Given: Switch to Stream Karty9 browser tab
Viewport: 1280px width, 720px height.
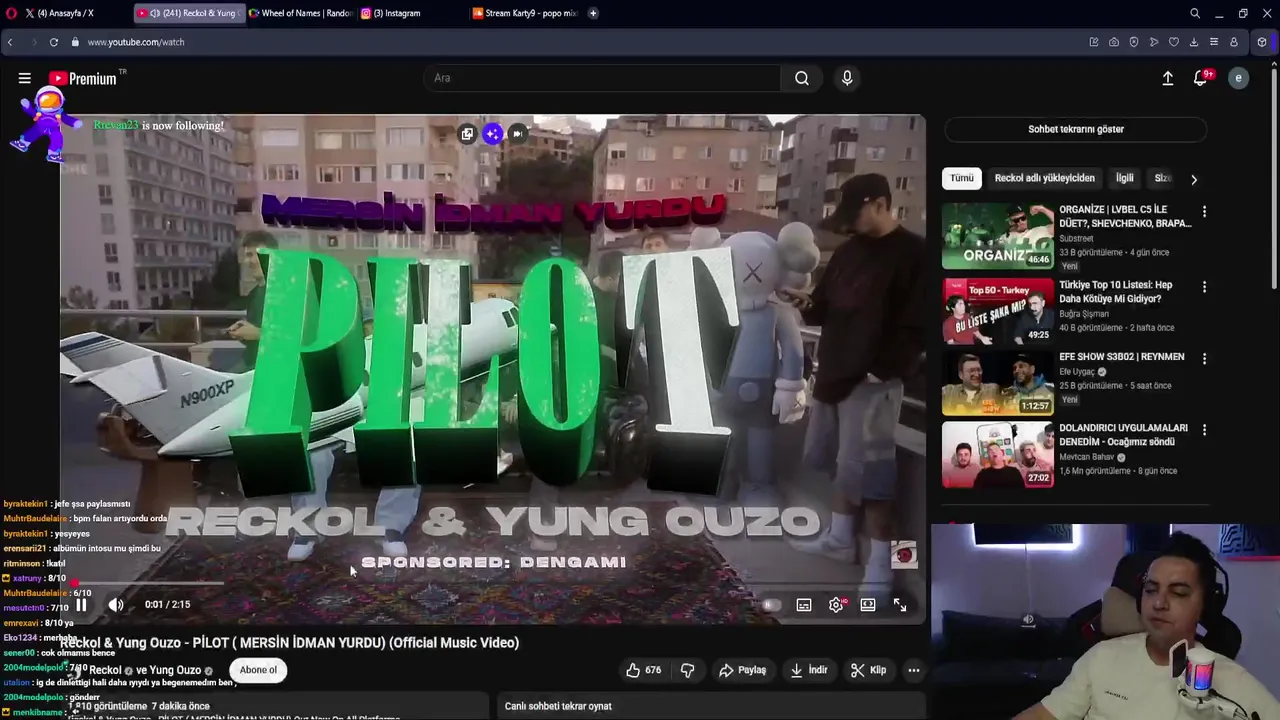Looking at the screenshot, I should pos(524,13).
